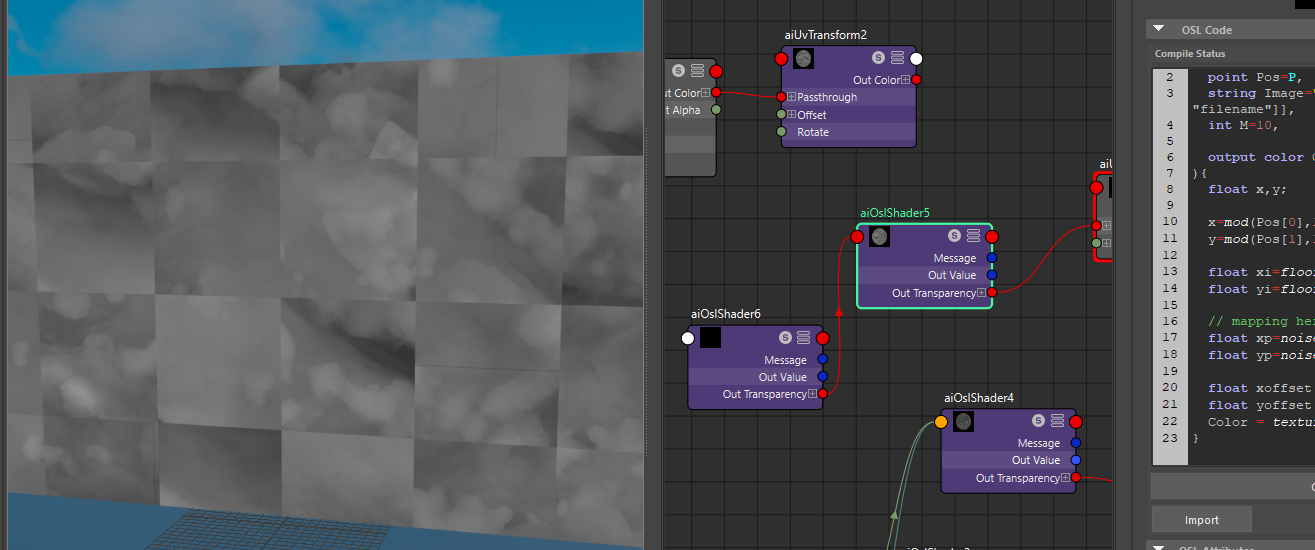
Task: Click the main output port of aiOslShader6
Action: [x=823, y=338]
